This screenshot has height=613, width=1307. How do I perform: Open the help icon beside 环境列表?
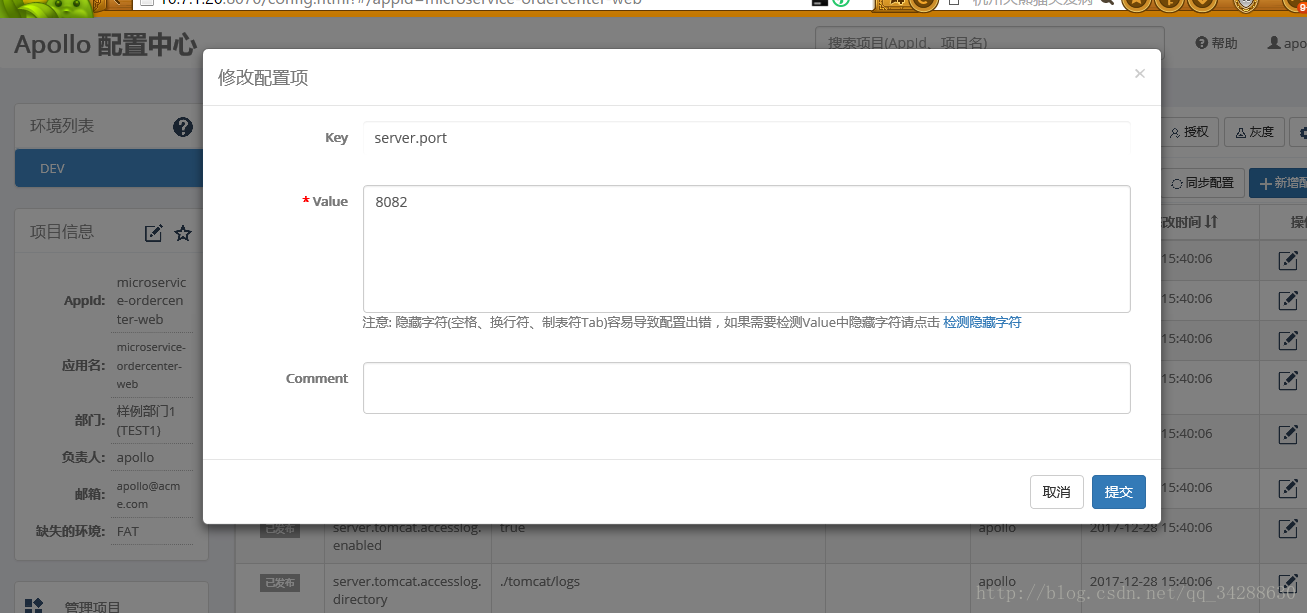(183, 126)
